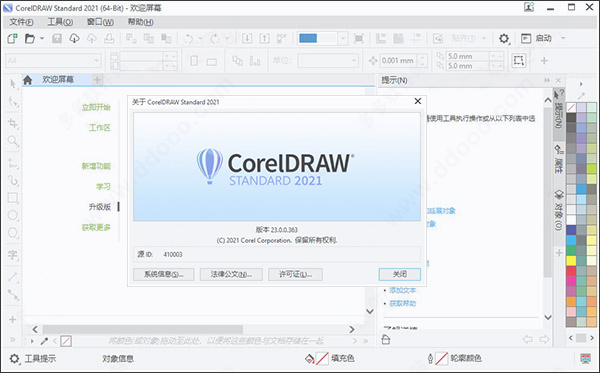Click the lock icon below hints panel

tap(386, 339)
